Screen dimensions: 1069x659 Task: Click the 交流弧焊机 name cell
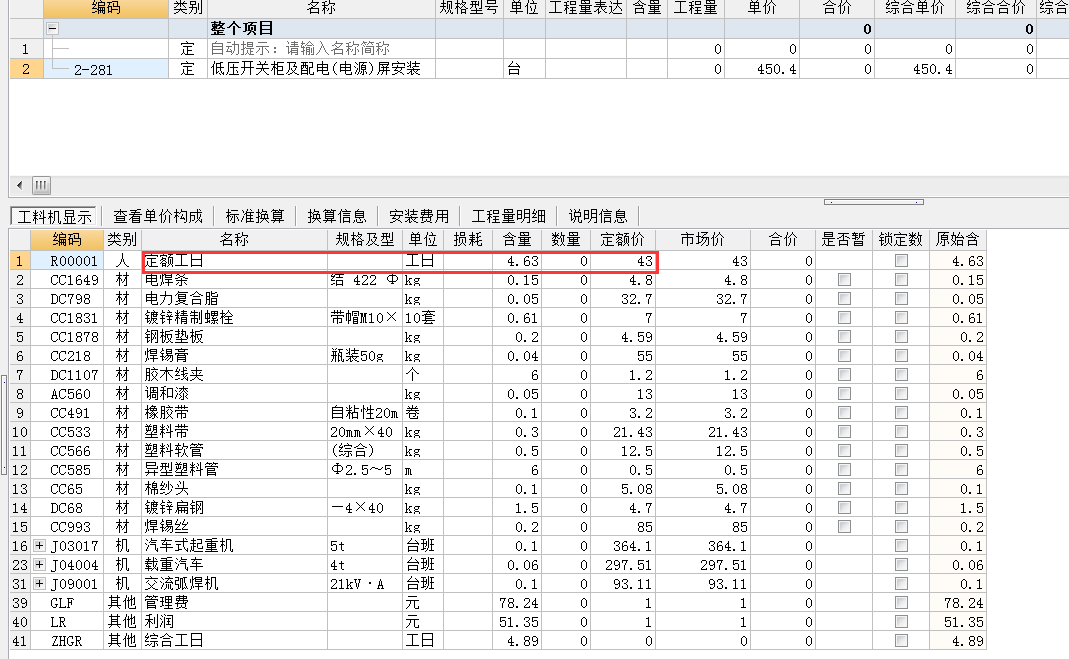pyautogui.click(x=235, y=584)
